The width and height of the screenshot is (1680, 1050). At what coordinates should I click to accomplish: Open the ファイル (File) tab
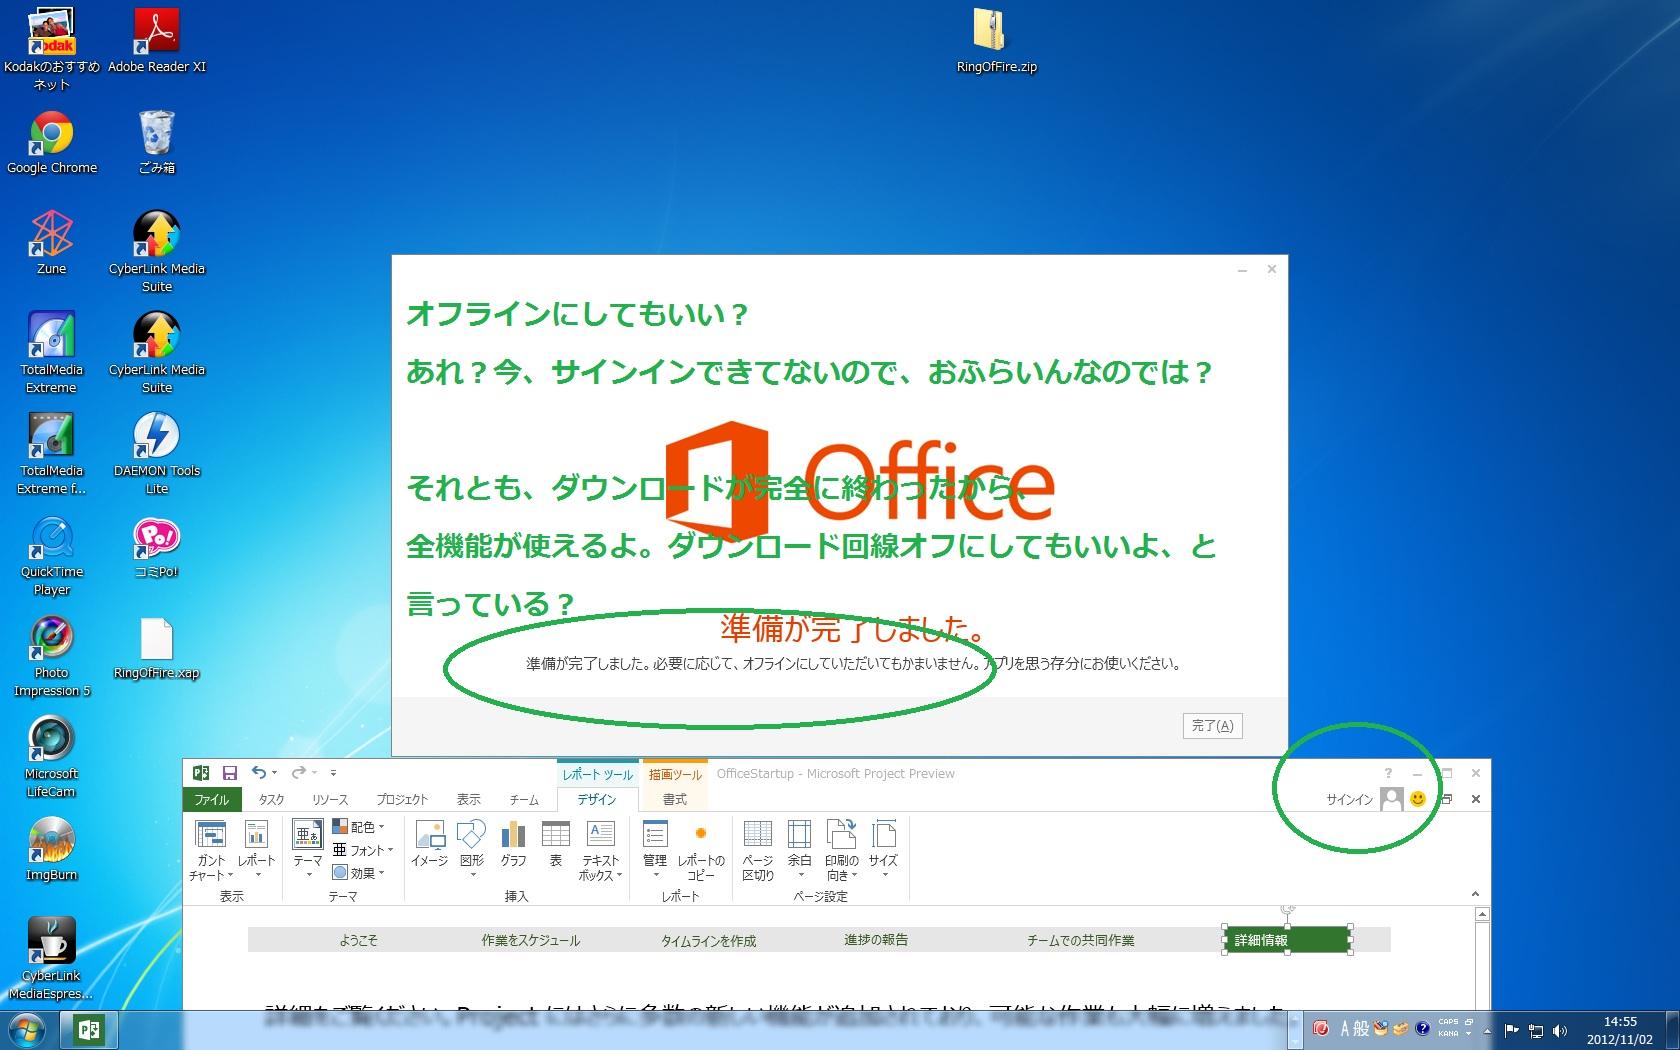[211, 799]
